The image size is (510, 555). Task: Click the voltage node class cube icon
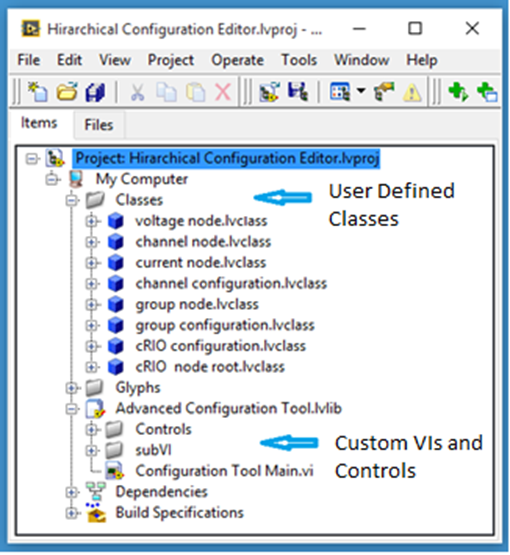click(x=116, y=221)
